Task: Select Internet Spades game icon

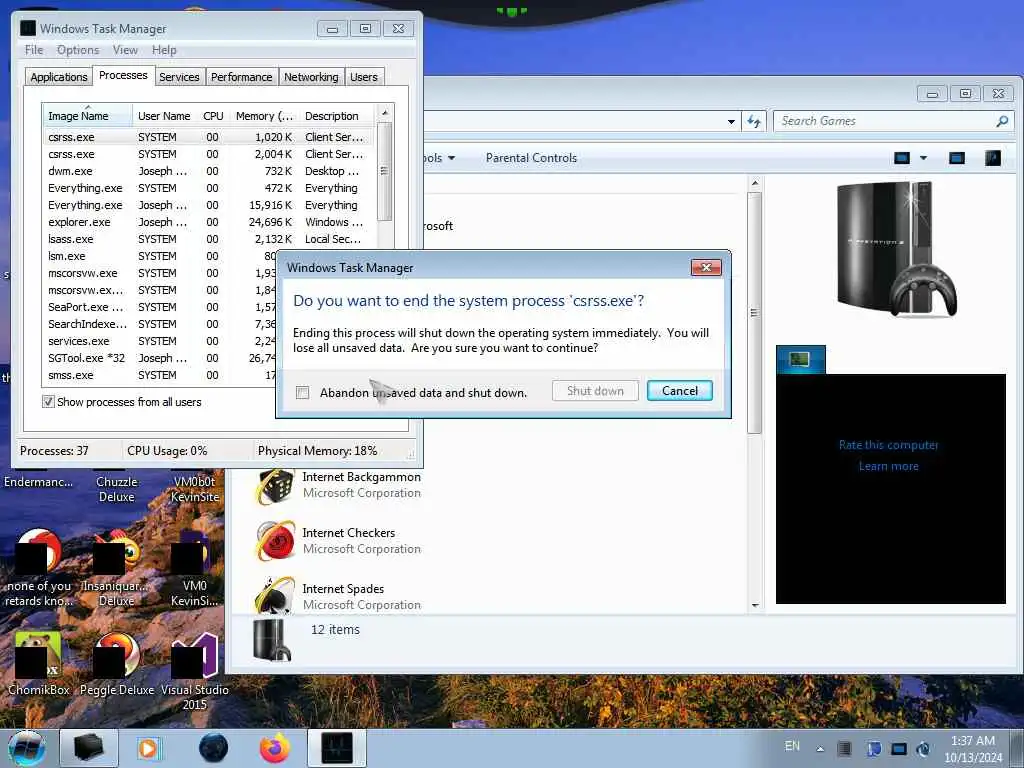Action: (x=275, y=595)
